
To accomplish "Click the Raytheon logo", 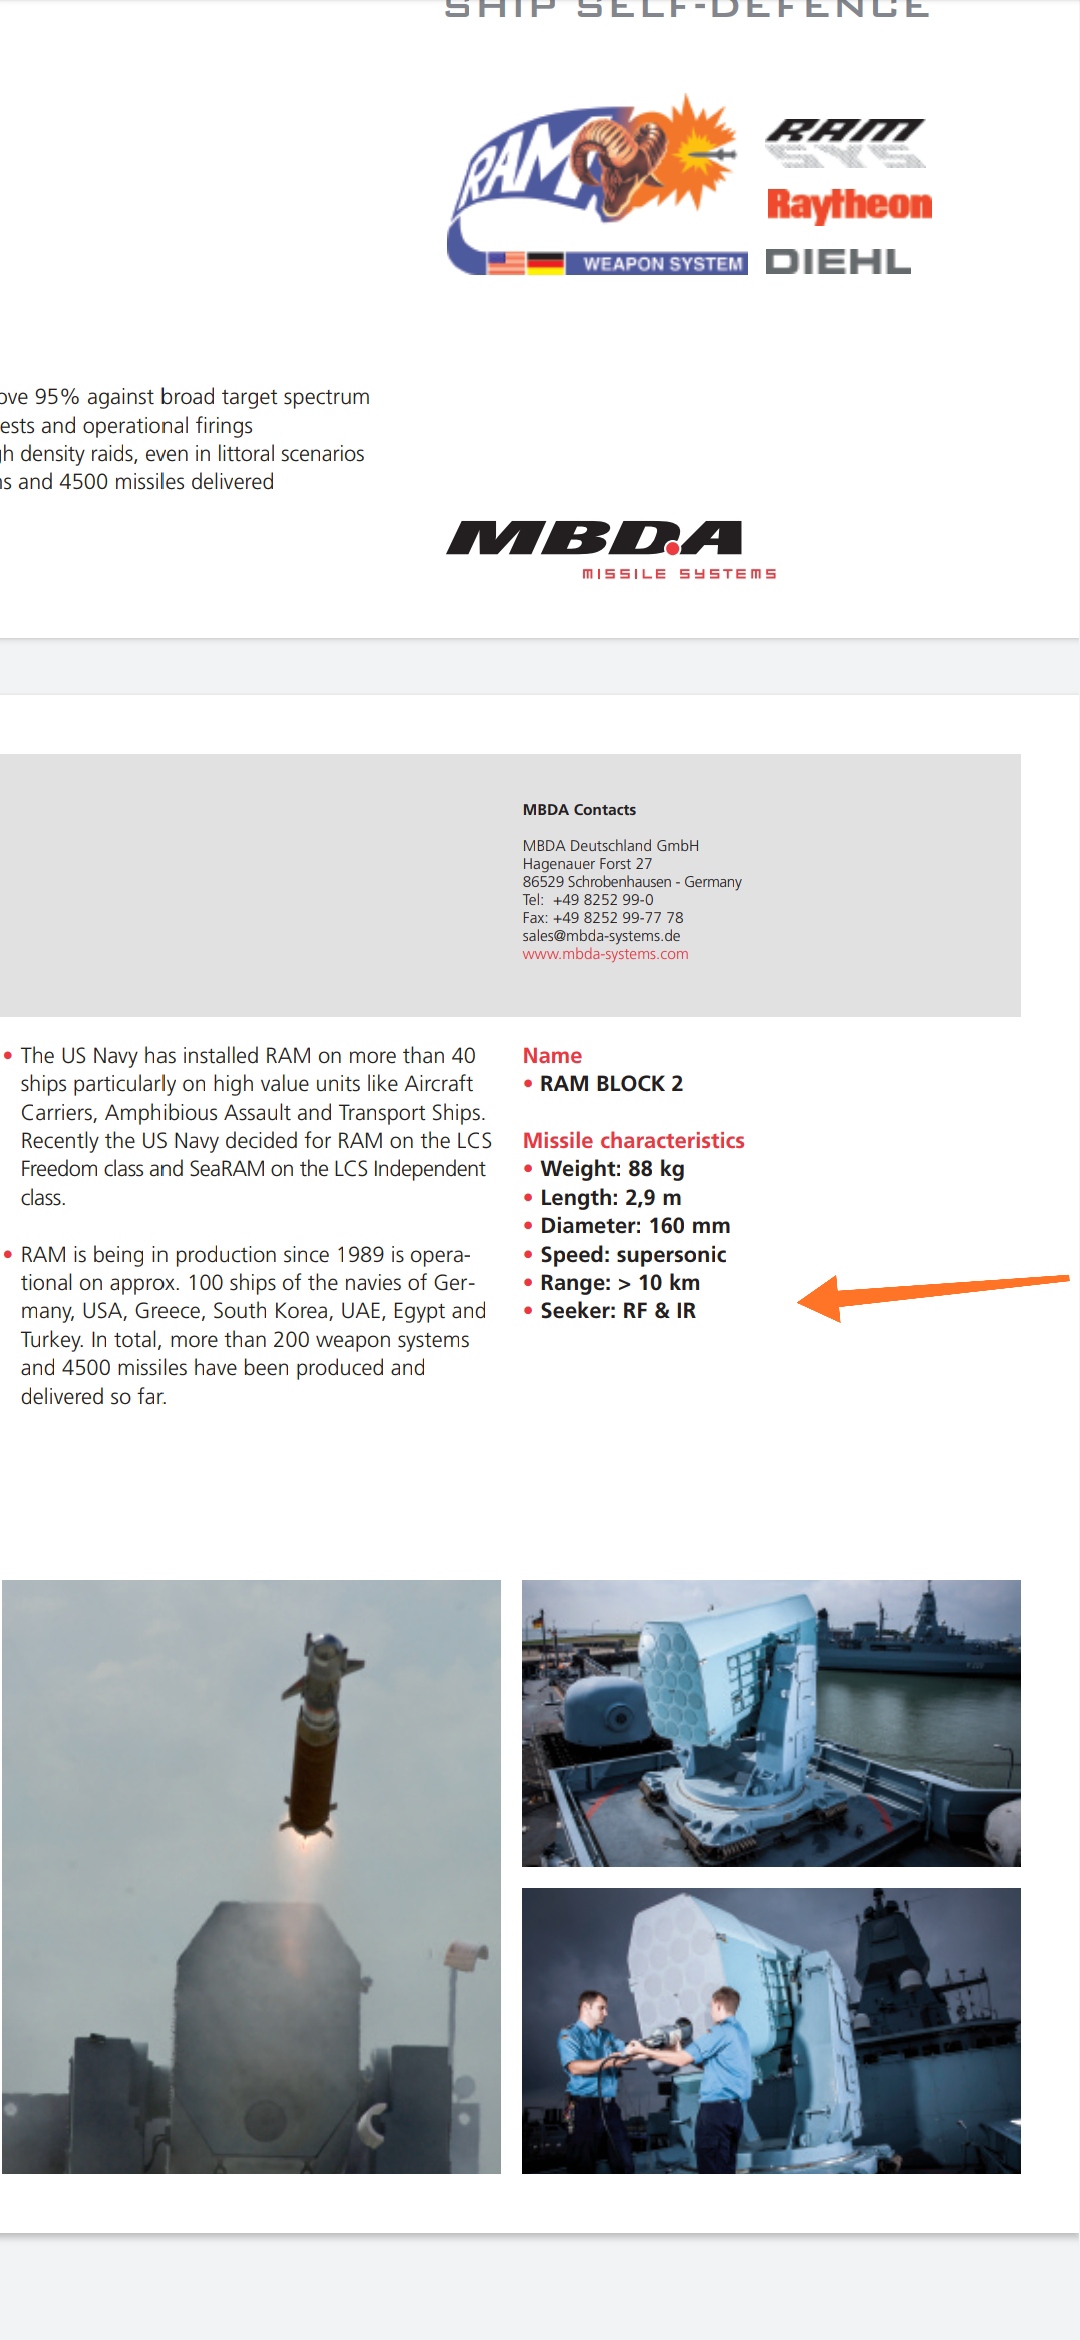I will click(x=849, y=205).
